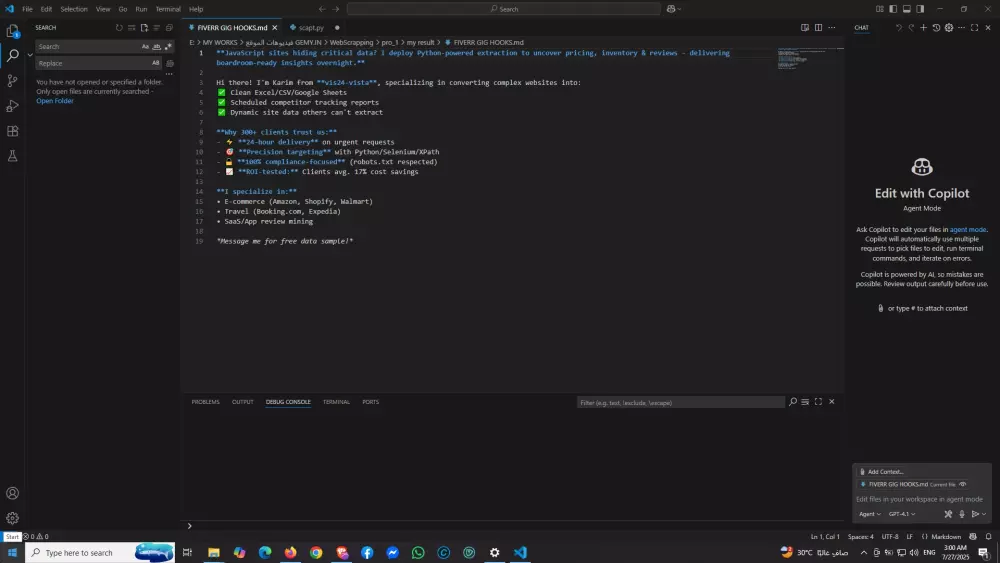Focus the debug console filter field
This screenshot has width=1000, height=563.
680,402
